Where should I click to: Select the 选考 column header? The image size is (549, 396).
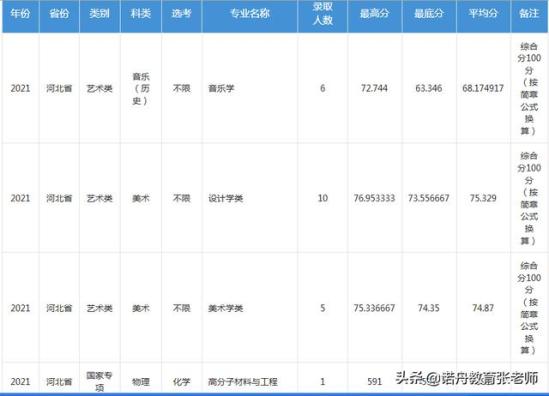coord(181,14)
